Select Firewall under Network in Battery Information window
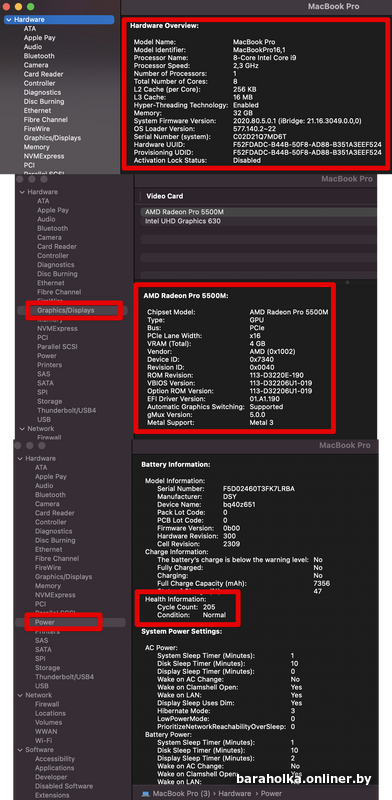 (x=47, y=704)
